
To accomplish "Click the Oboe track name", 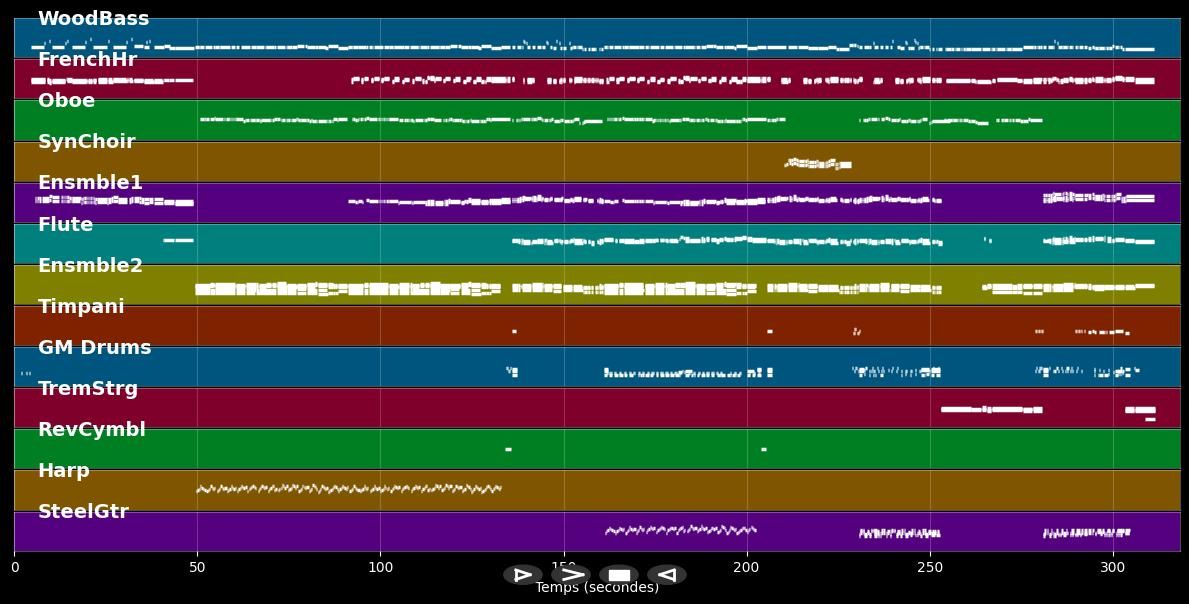I will click(x=66, y=101).
